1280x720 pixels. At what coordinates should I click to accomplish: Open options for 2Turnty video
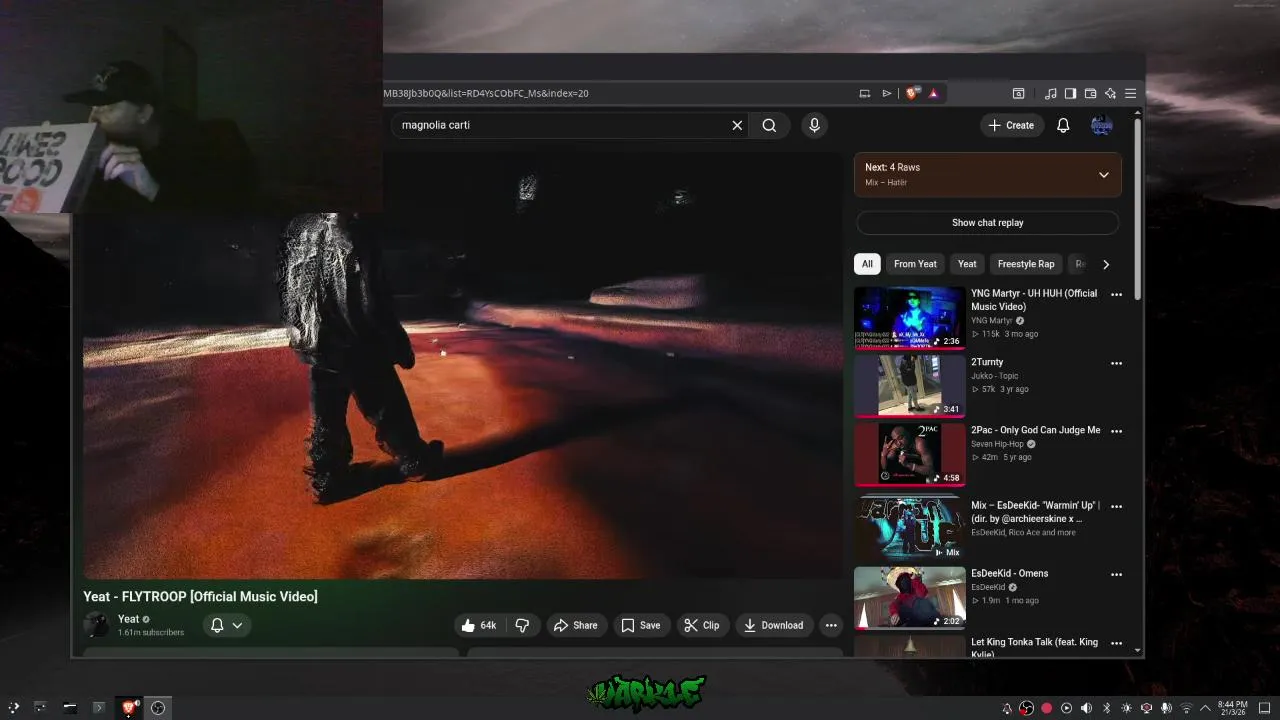coord(1116,363)
